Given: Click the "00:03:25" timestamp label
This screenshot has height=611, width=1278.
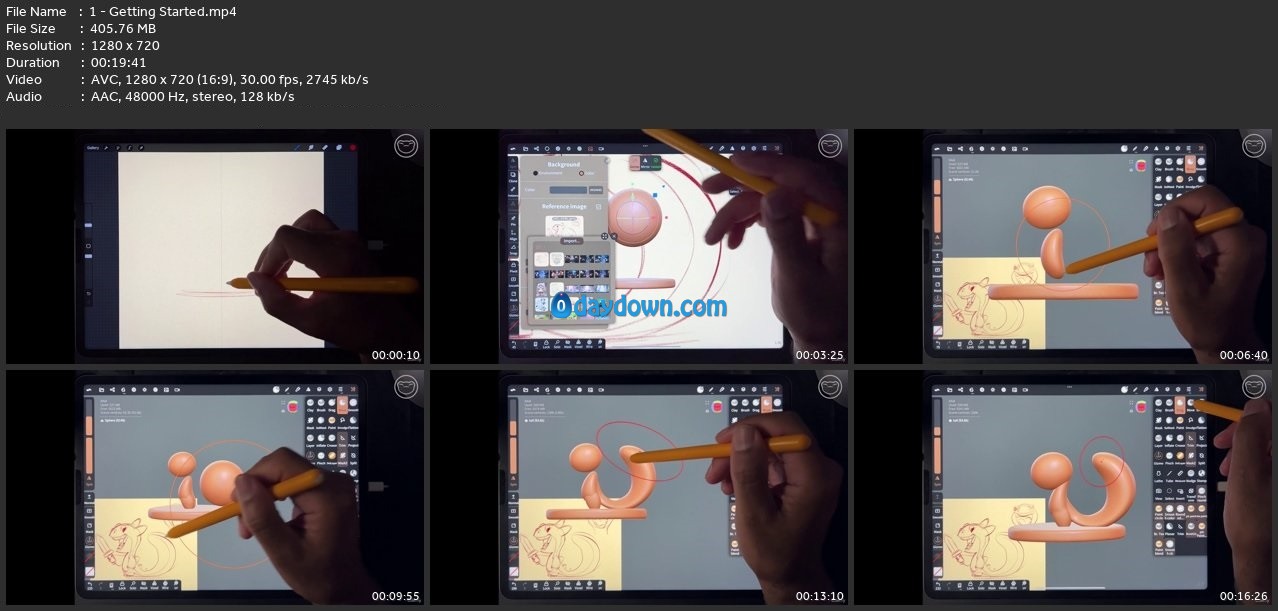Looking at the screenshot, I should [x=819, y=355].
